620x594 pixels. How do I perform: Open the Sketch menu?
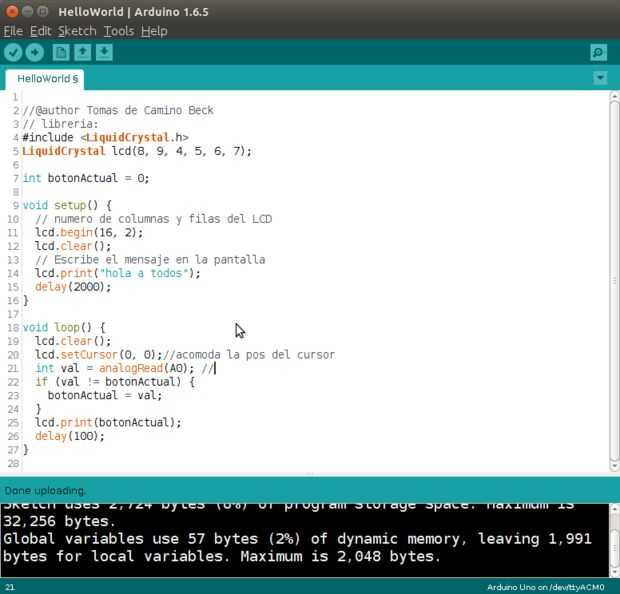tap(77, 31)
